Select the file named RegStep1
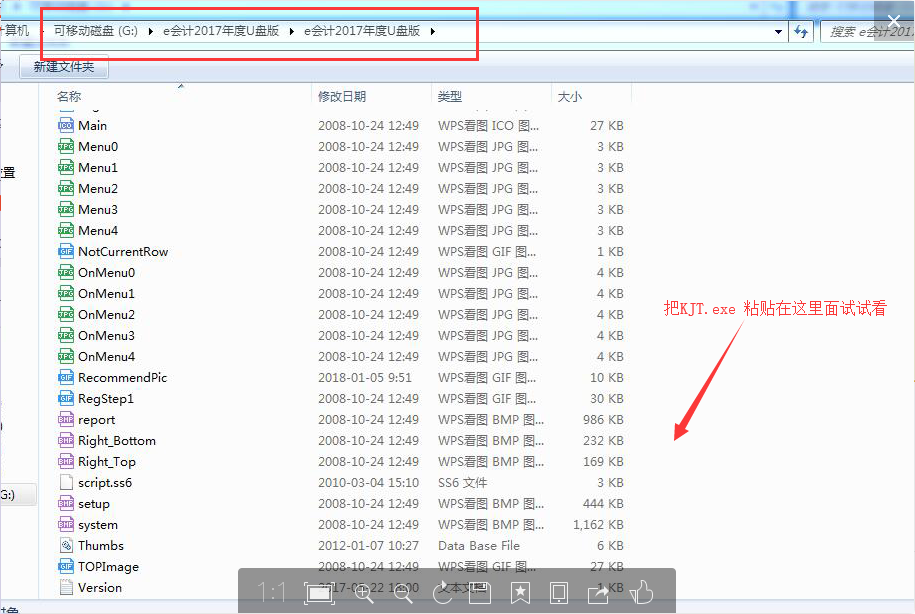 tap(106, 399)
